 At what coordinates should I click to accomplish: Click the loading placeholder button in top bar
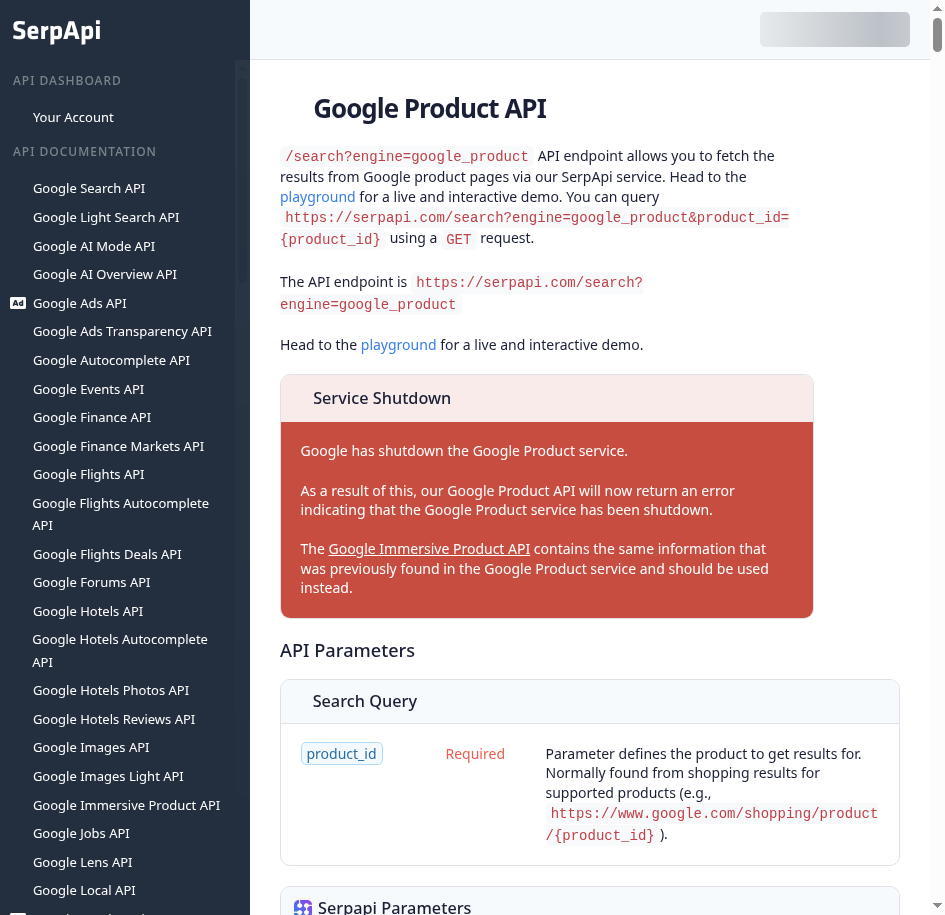[x=835, y=30]
